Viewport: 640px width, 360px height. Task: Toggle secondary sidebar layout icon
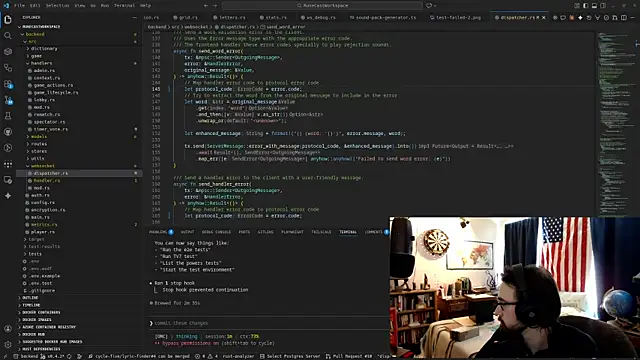(603, 6)
